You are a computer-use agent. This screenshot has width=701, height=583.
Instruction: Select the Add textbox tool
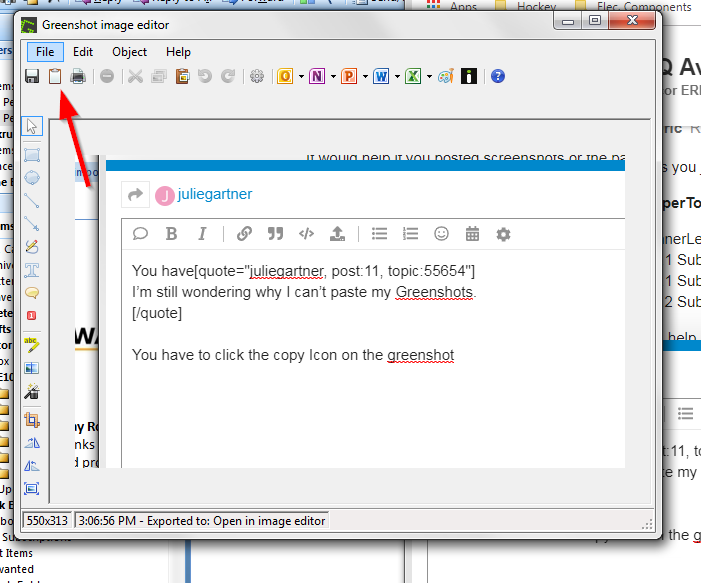(32, 270)
